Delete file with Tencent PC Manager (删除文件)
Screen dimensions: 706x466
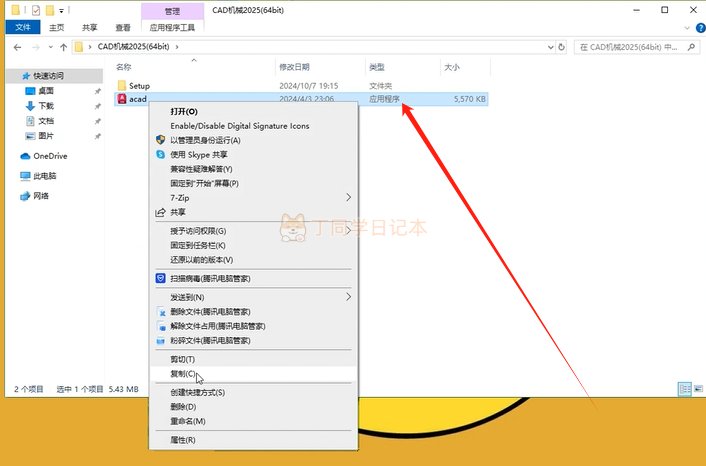coord(253,312)
